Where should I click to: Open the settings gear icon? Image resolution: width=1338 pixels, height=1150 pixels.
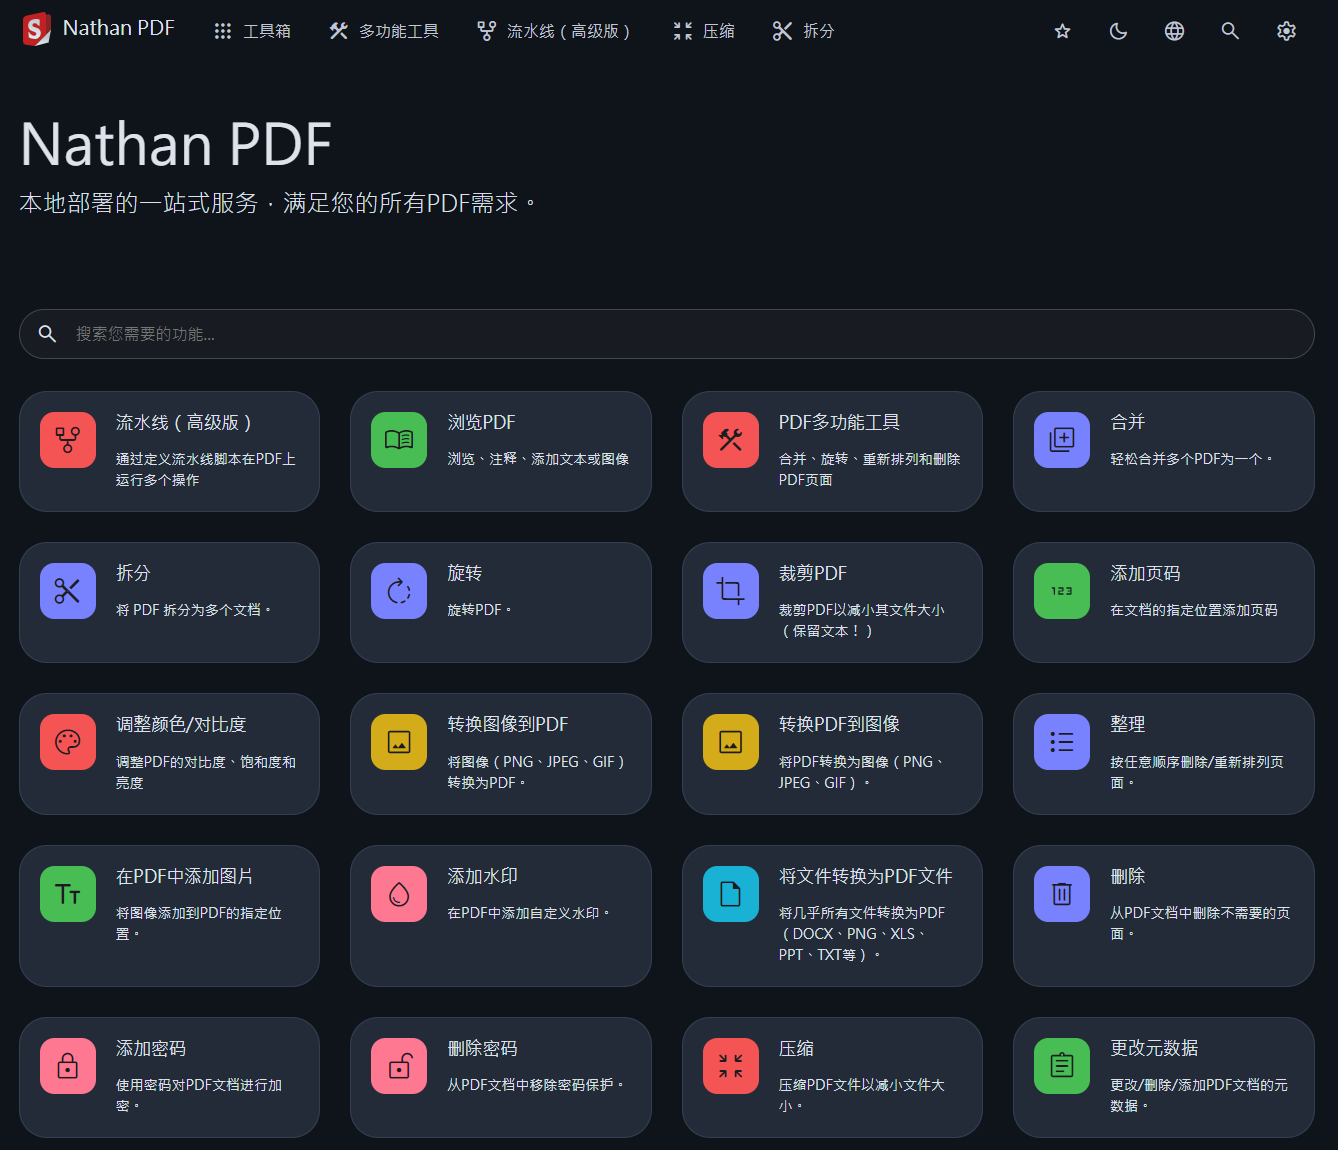point(1287,31)
